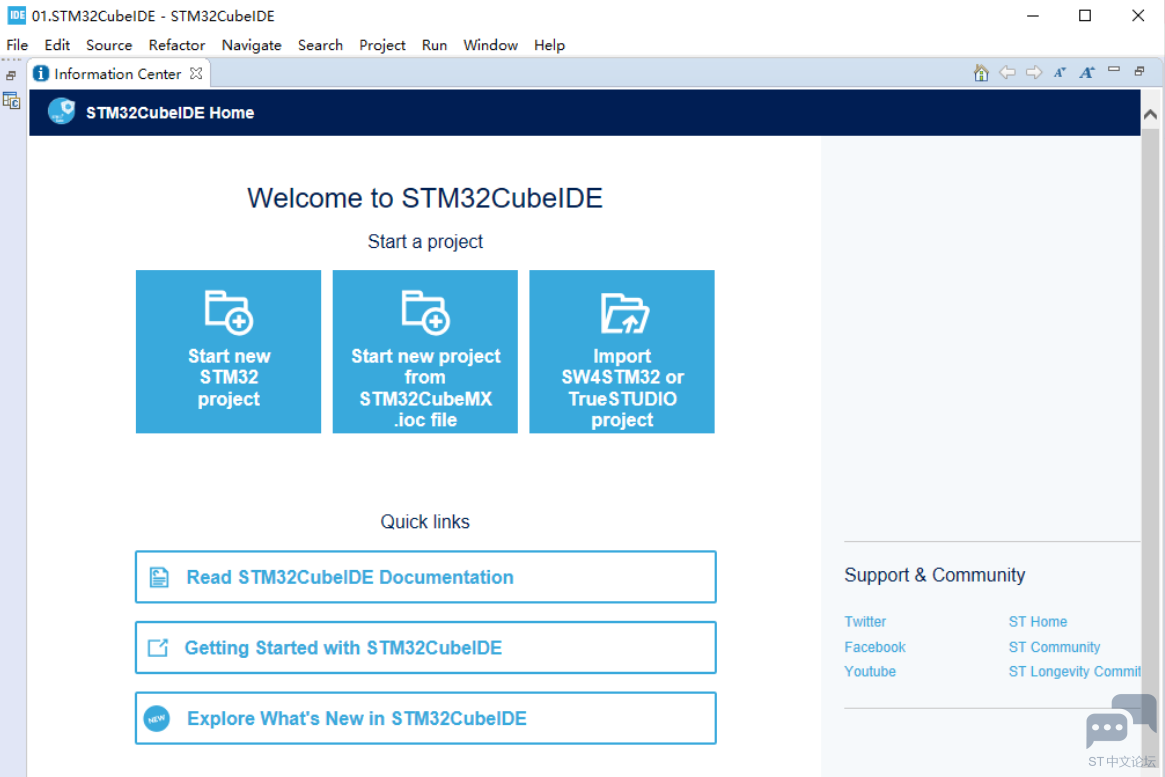
Task: Open the C/C++ perspective icon in left sidebar
Action: click(11, 101)
